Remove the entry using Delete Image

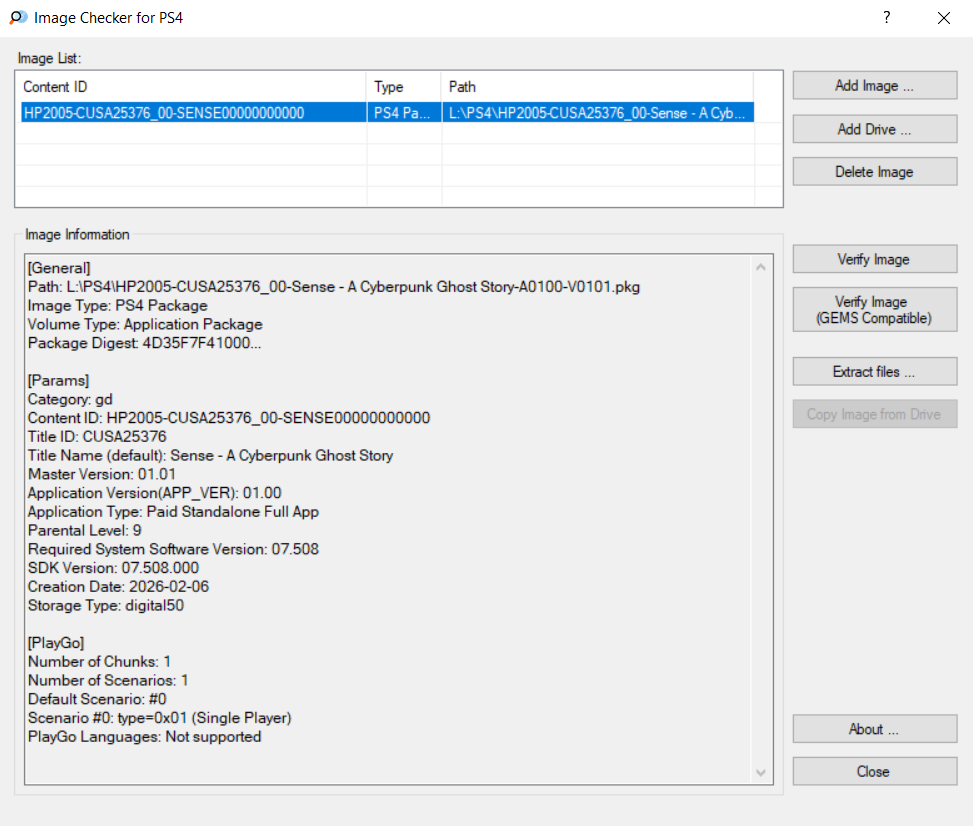[874, 172]
